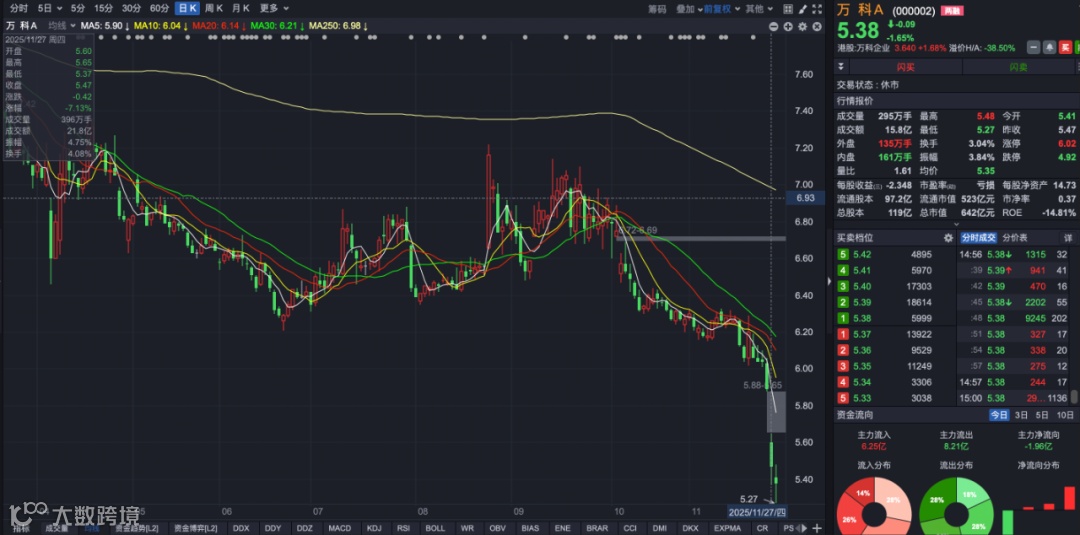Open moving average settings gear icon
Viewport: 1080px width, 535px height.
click(x=802, y=26)
